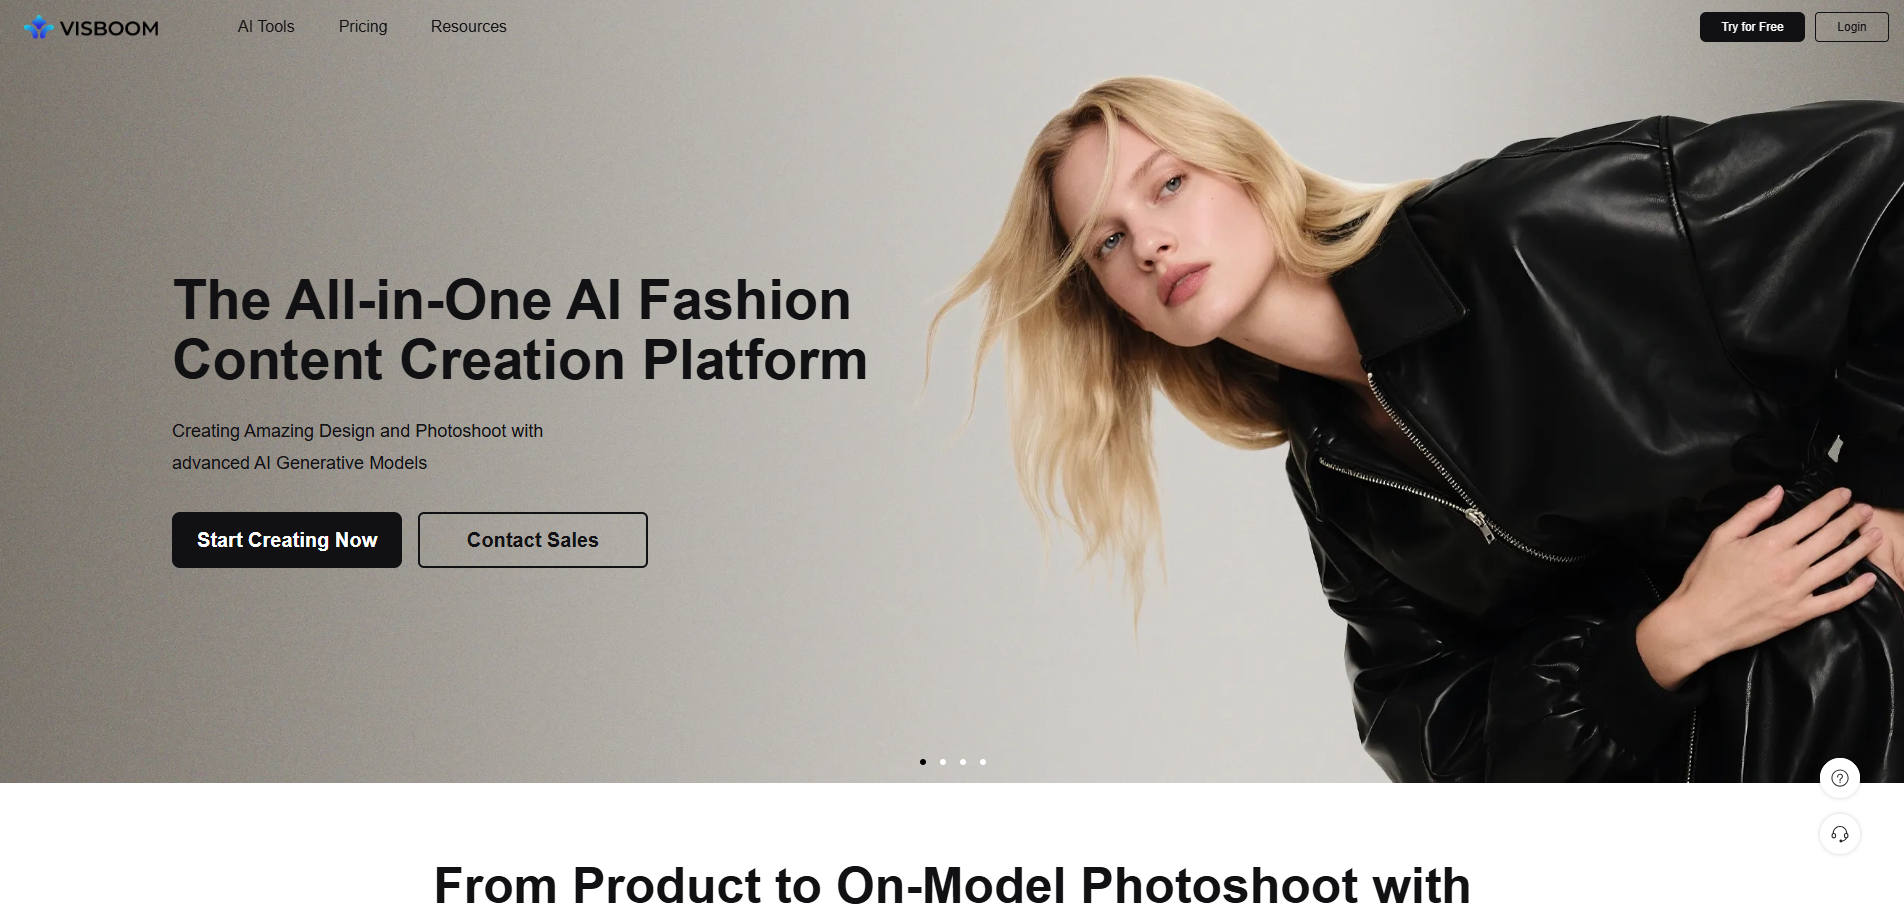Click the Login button

1851,27
